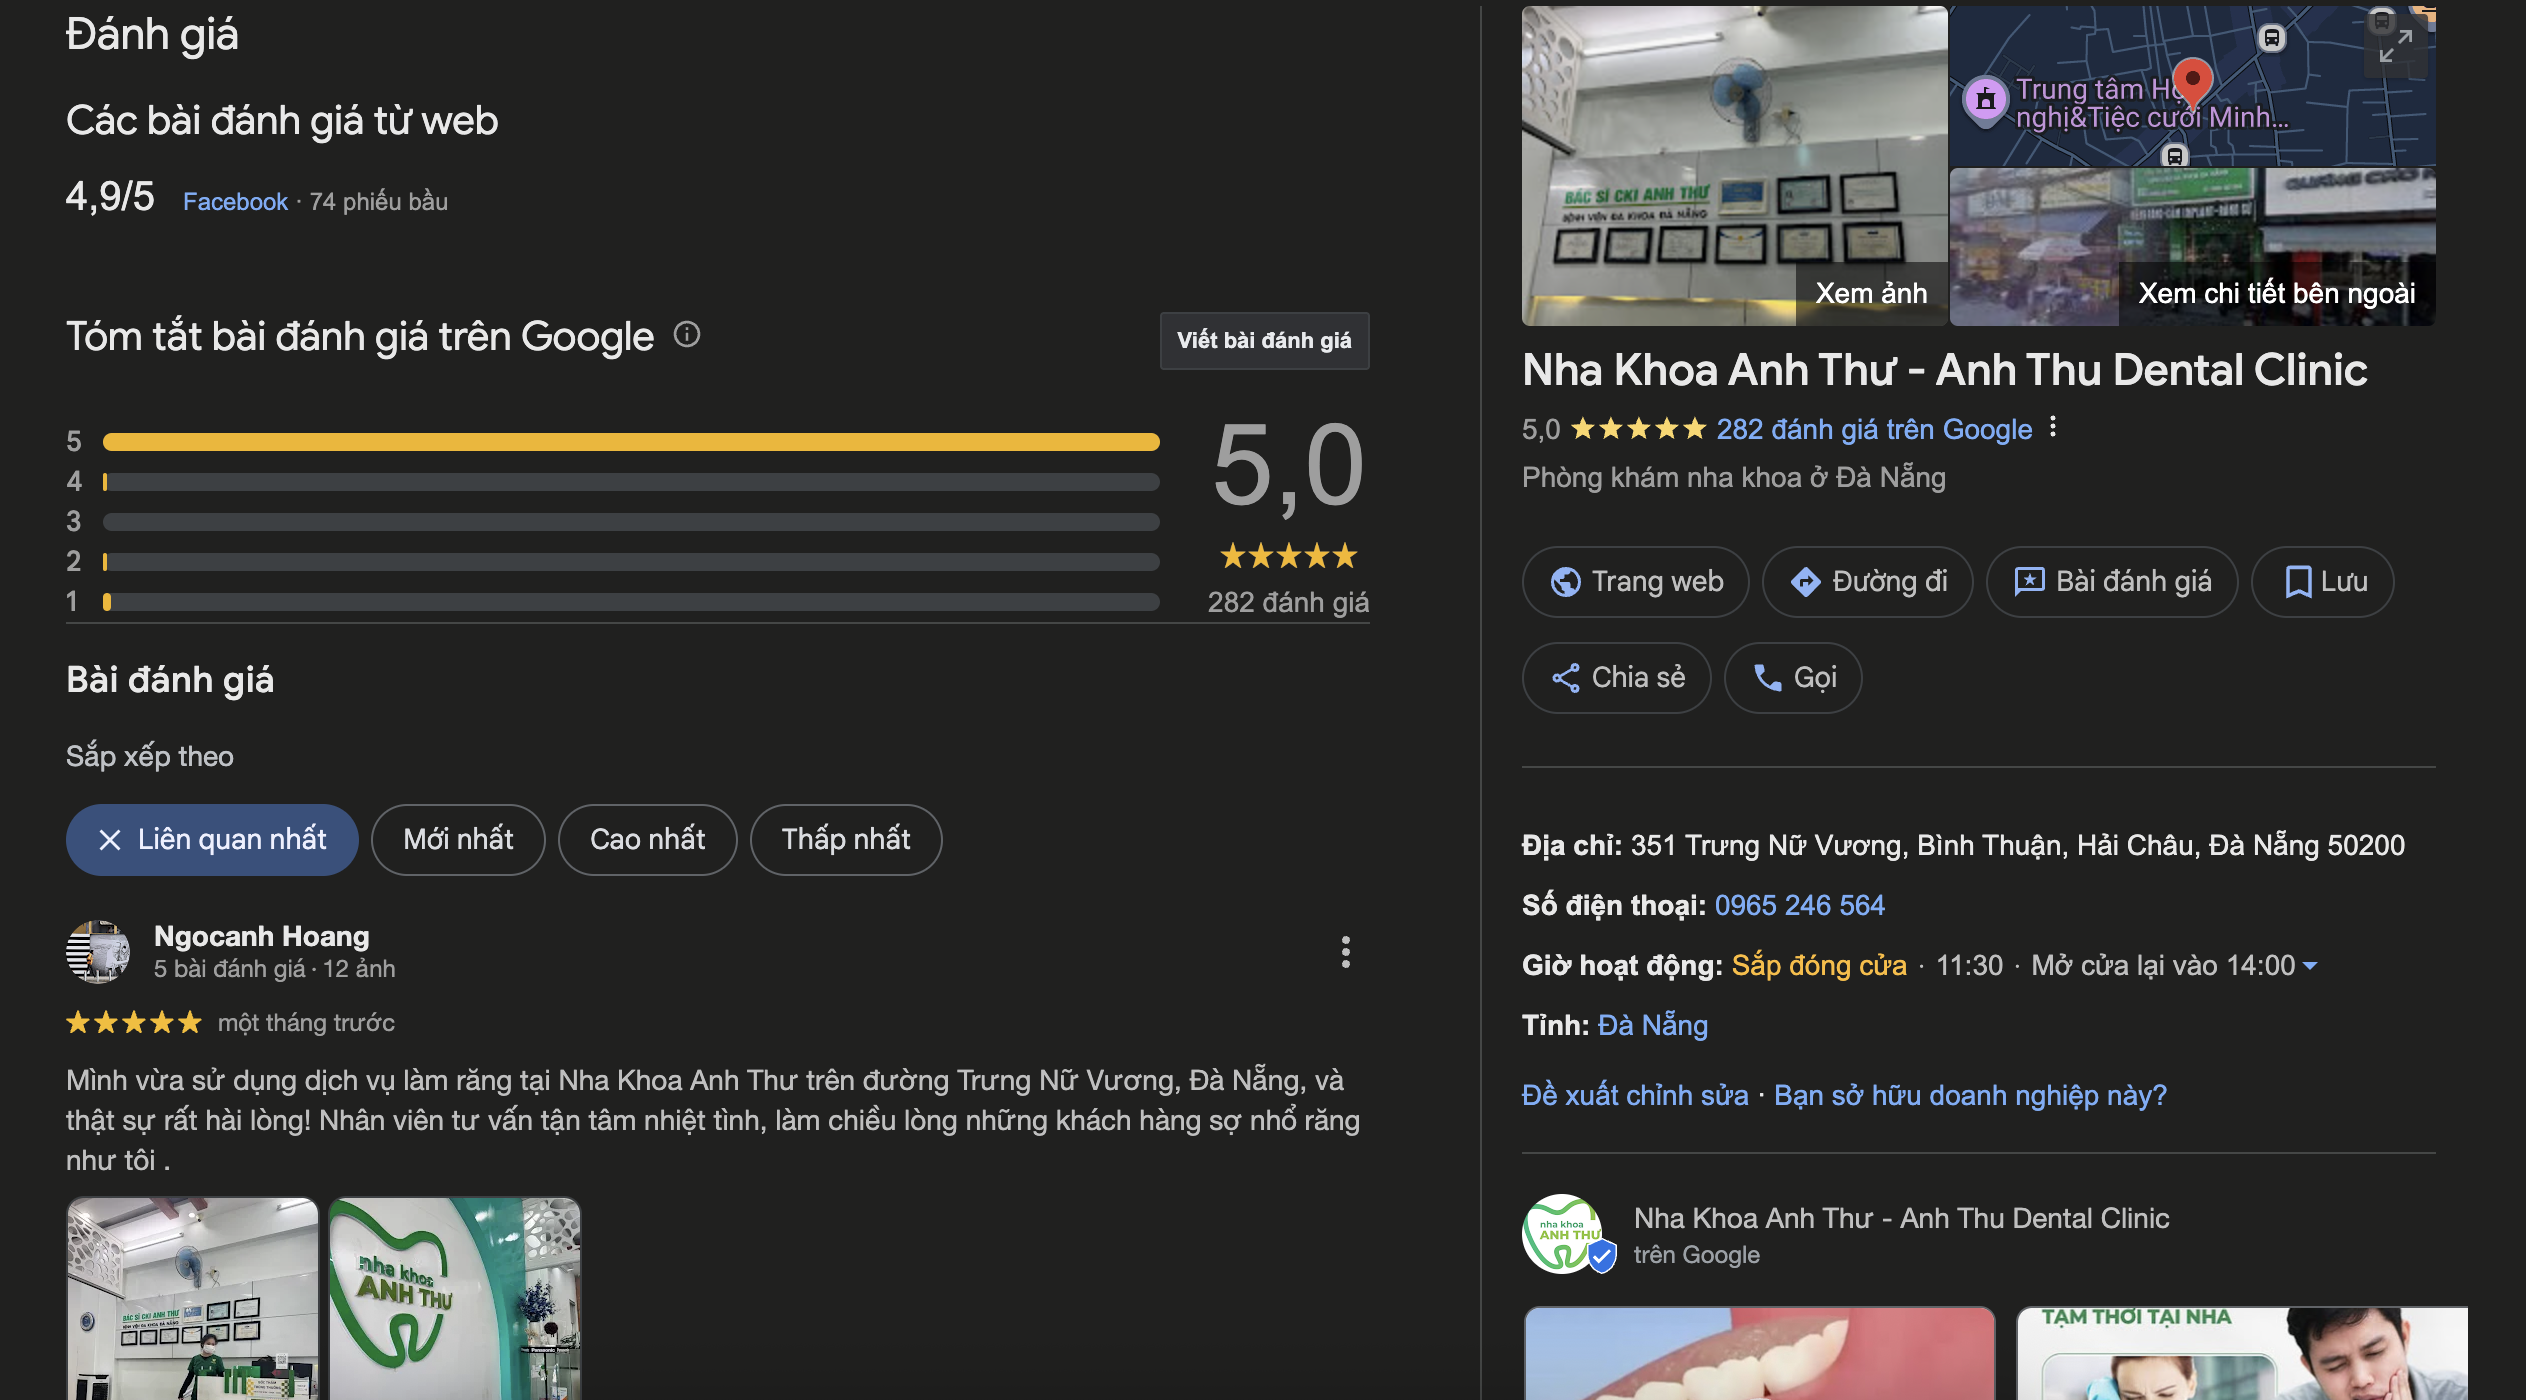
Task: Click Ngocanh Hoang's profile avatar
Action: 98,952
